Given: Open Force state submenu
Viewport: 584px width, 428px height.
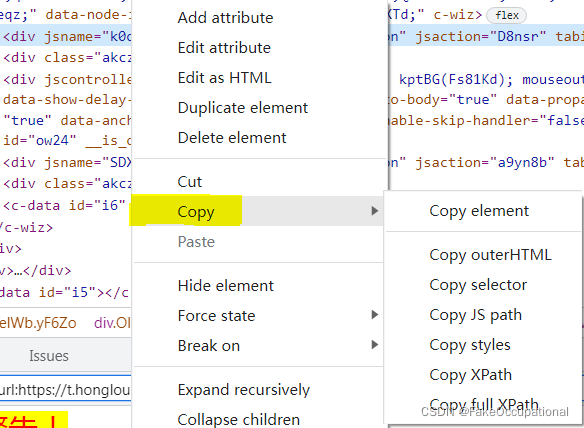Looking at the screenshot, I should pos(258,316).
